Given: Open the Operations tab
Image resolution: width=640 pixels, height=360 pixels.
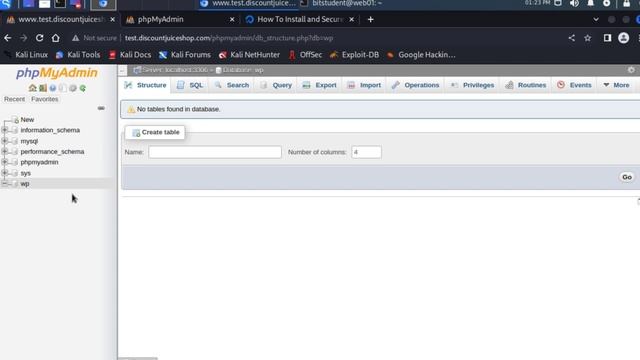Looking at the screenshot, I should [415, 85].
